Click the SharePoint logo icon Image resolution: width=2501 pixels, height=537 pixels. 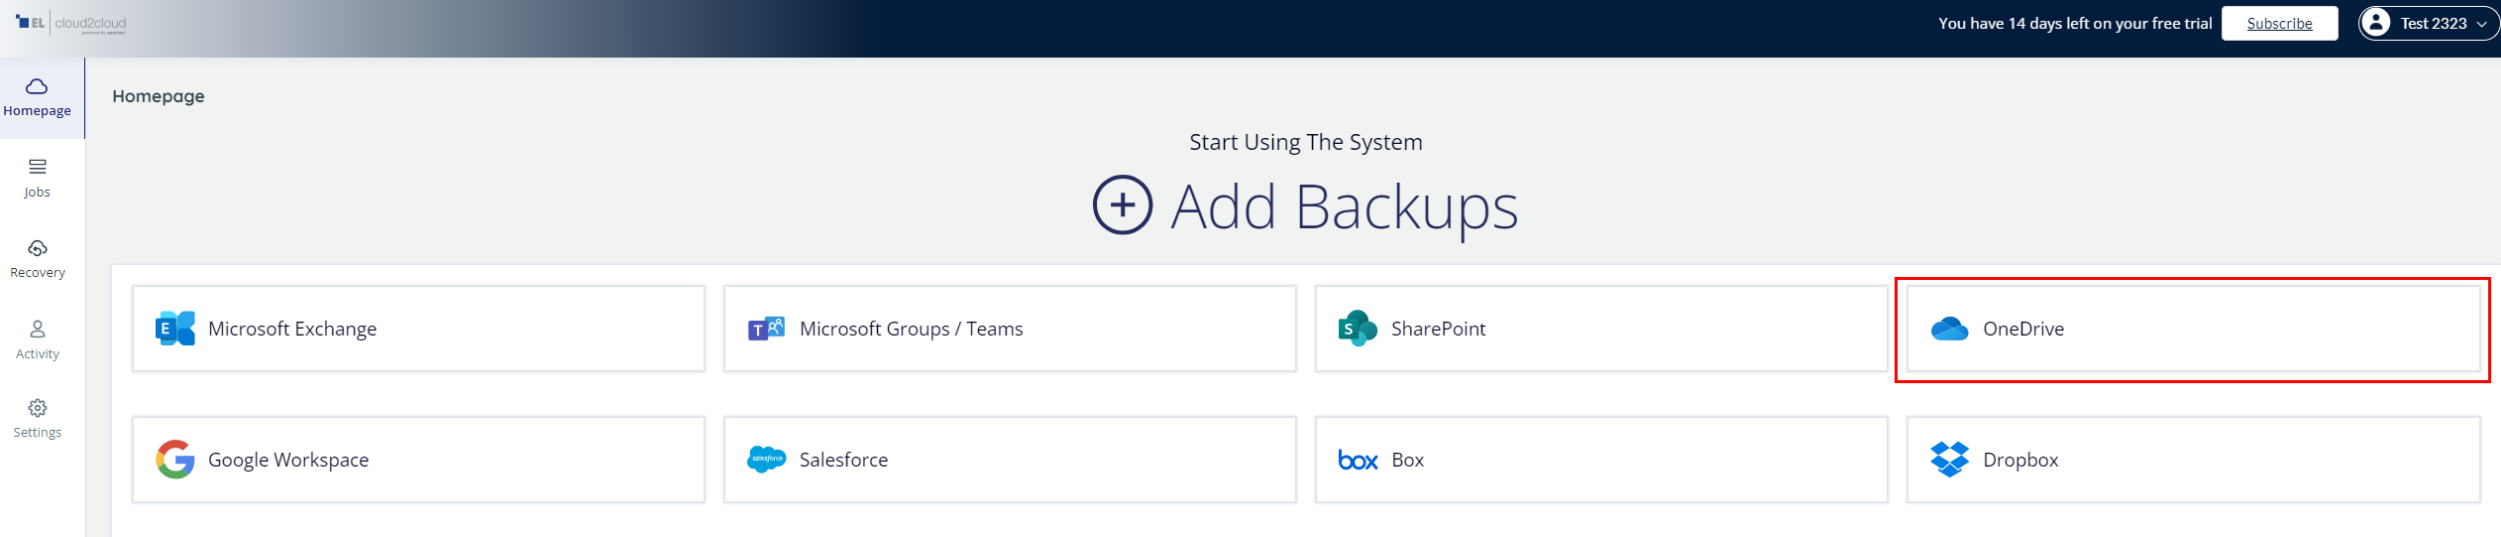1357,328
